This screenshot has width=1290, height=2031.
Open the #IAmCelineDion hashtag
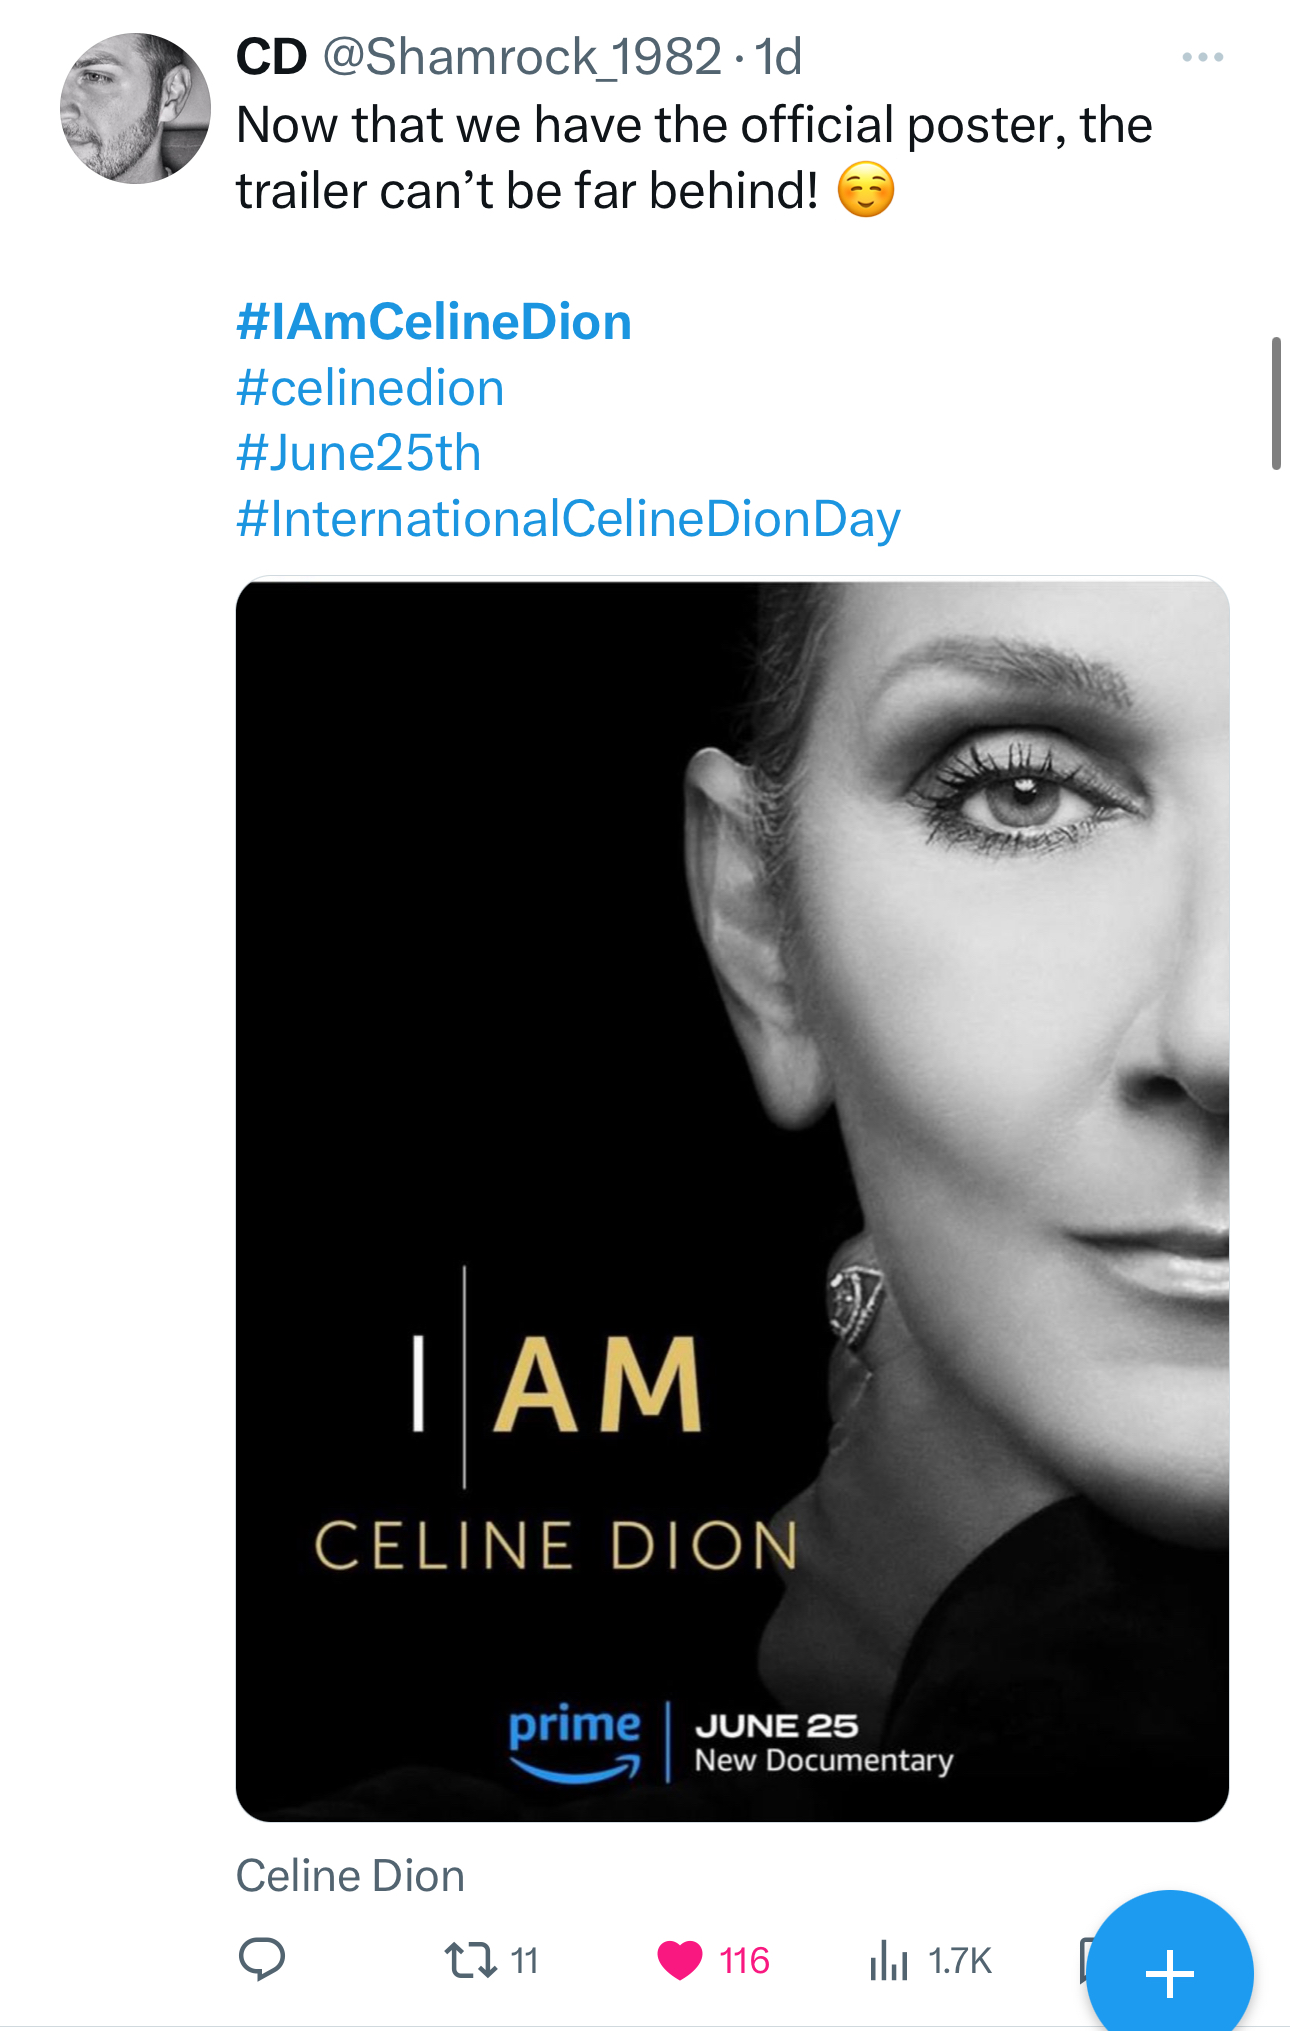[434, 322]
